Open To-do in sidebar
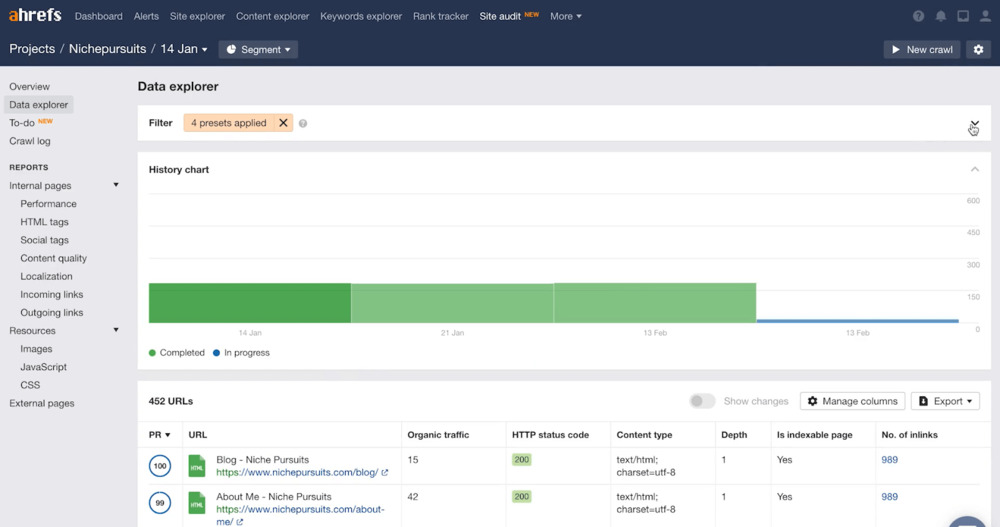Screen dimensions: 1000x527 pos(22,123)
